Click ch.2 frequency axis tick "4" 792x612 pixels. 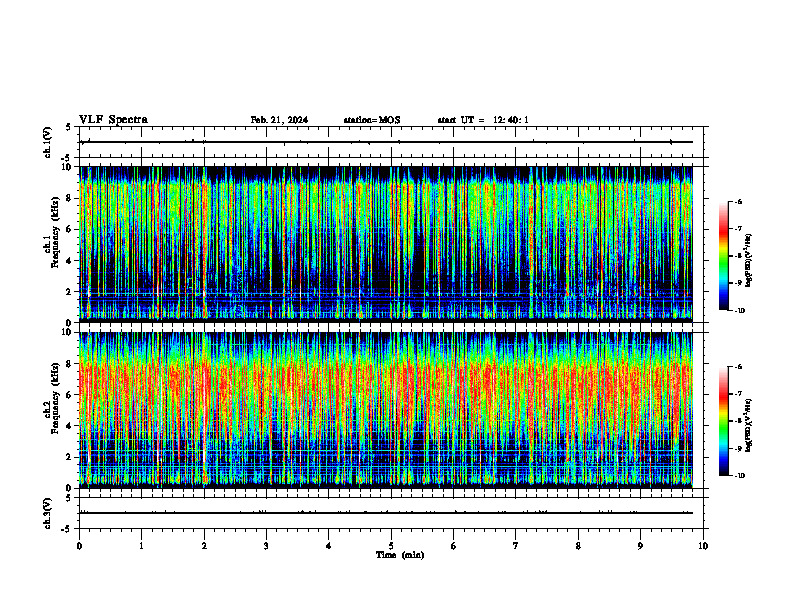69,426
